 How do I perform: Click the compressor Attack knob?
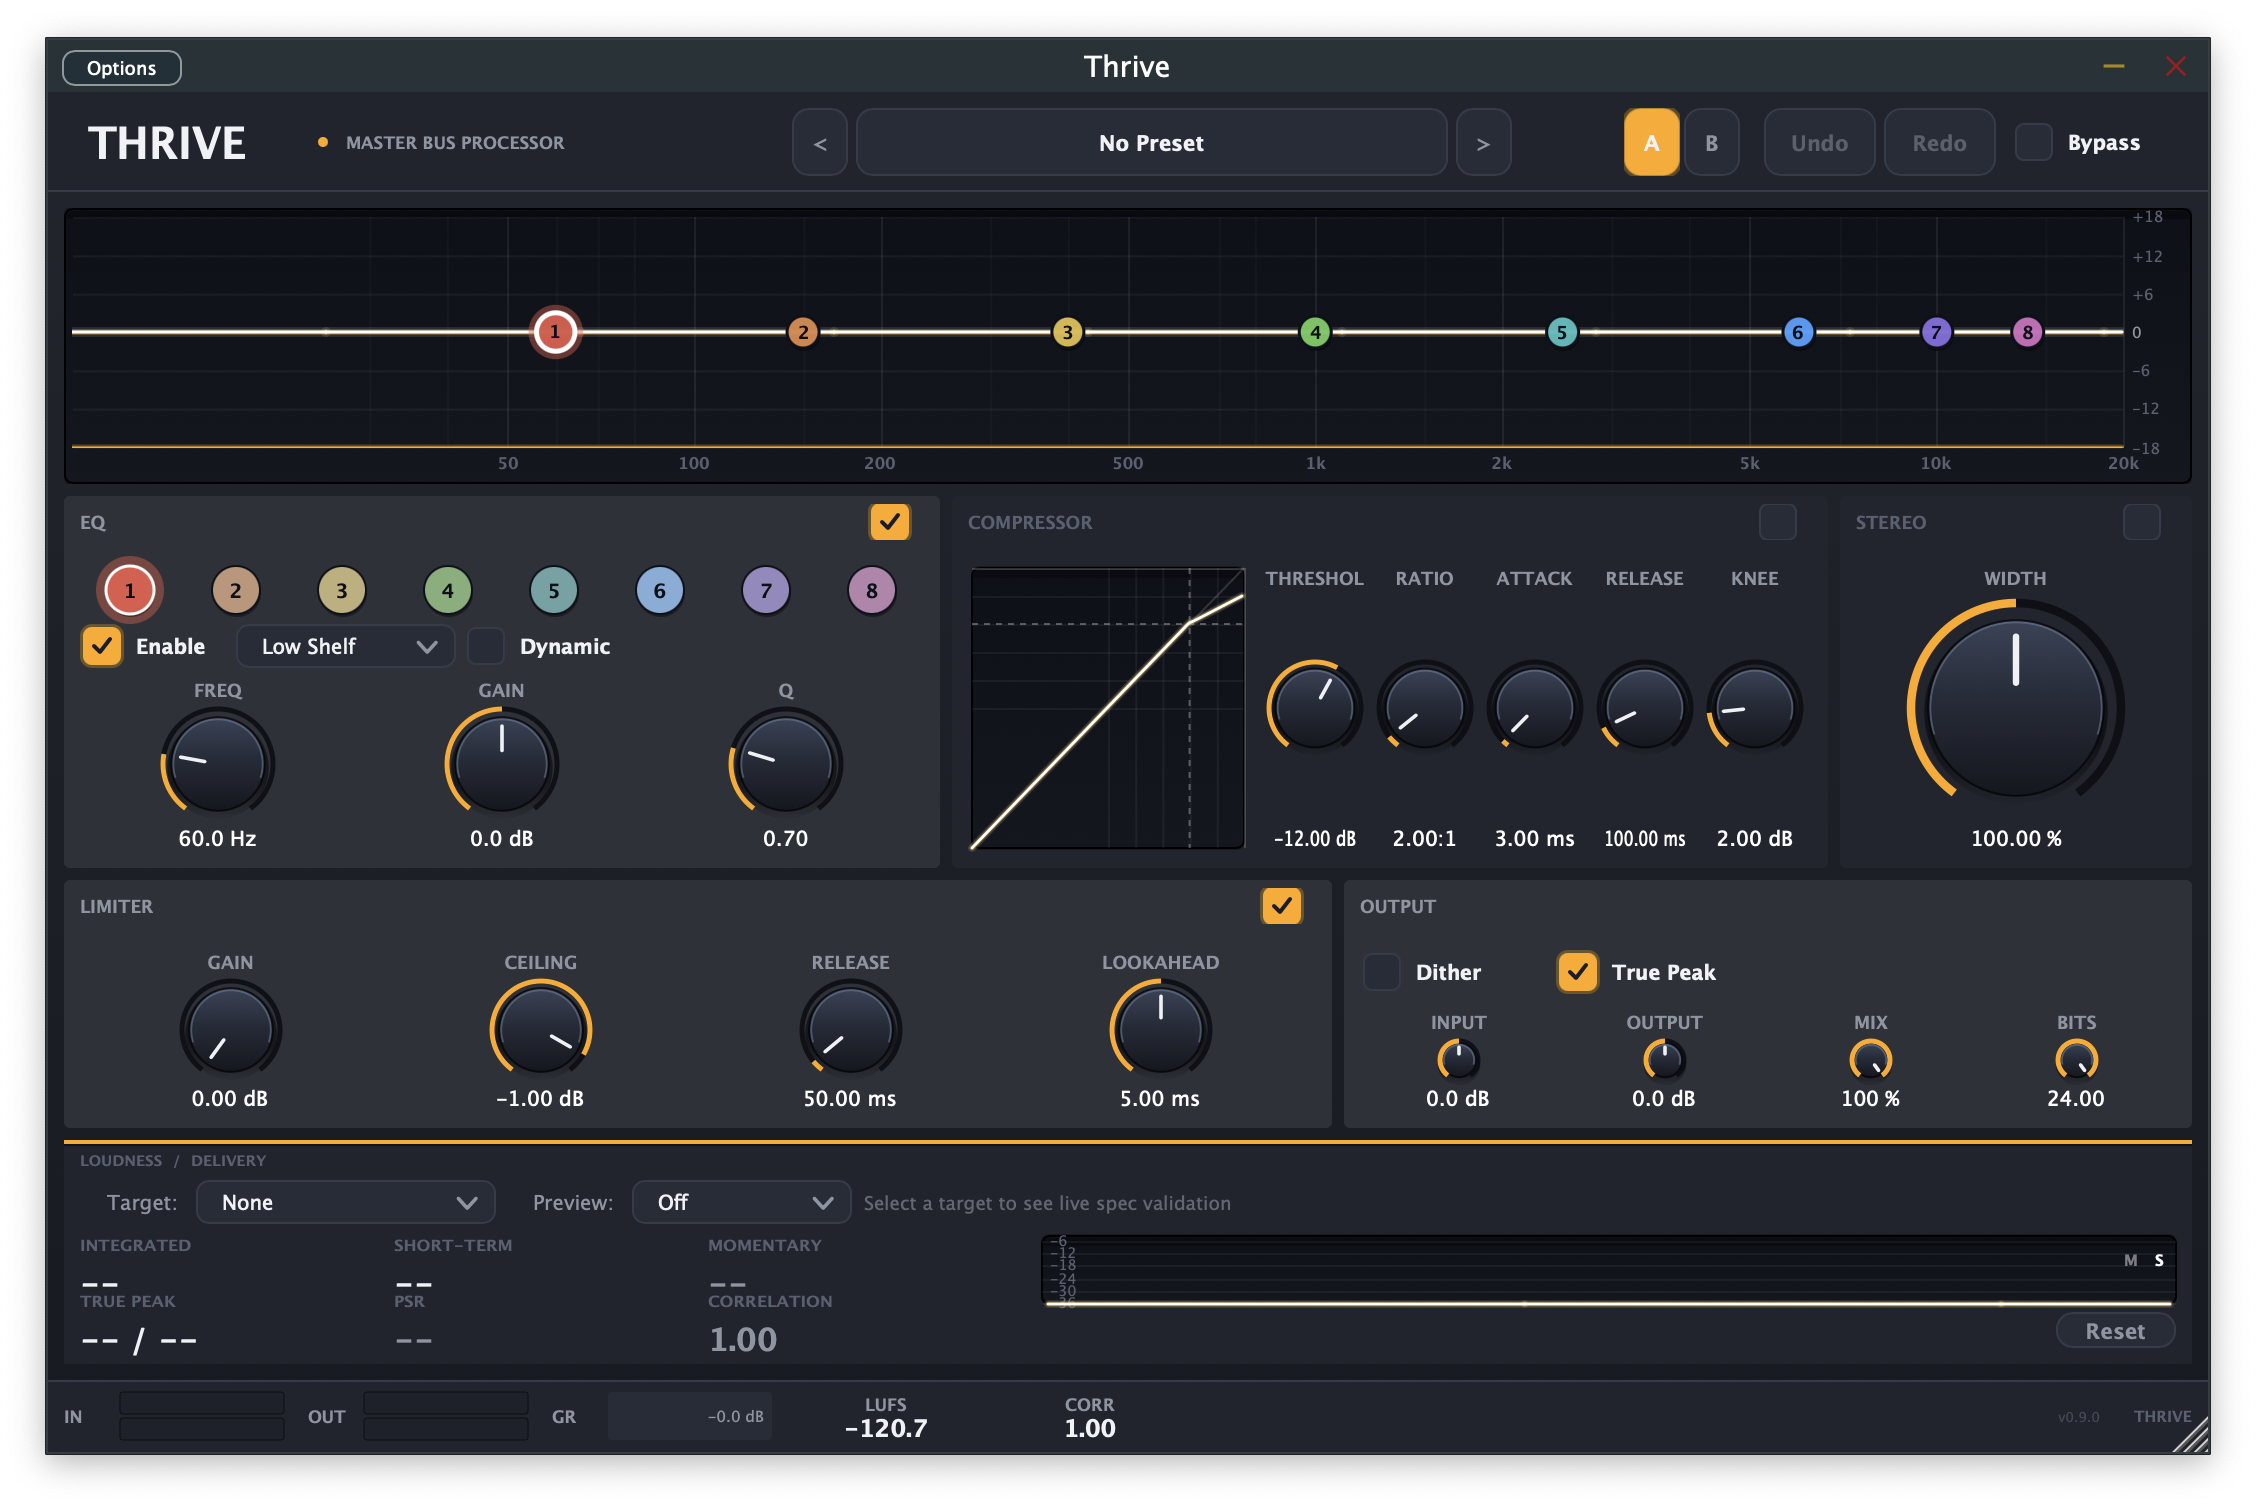[1535, 708]
